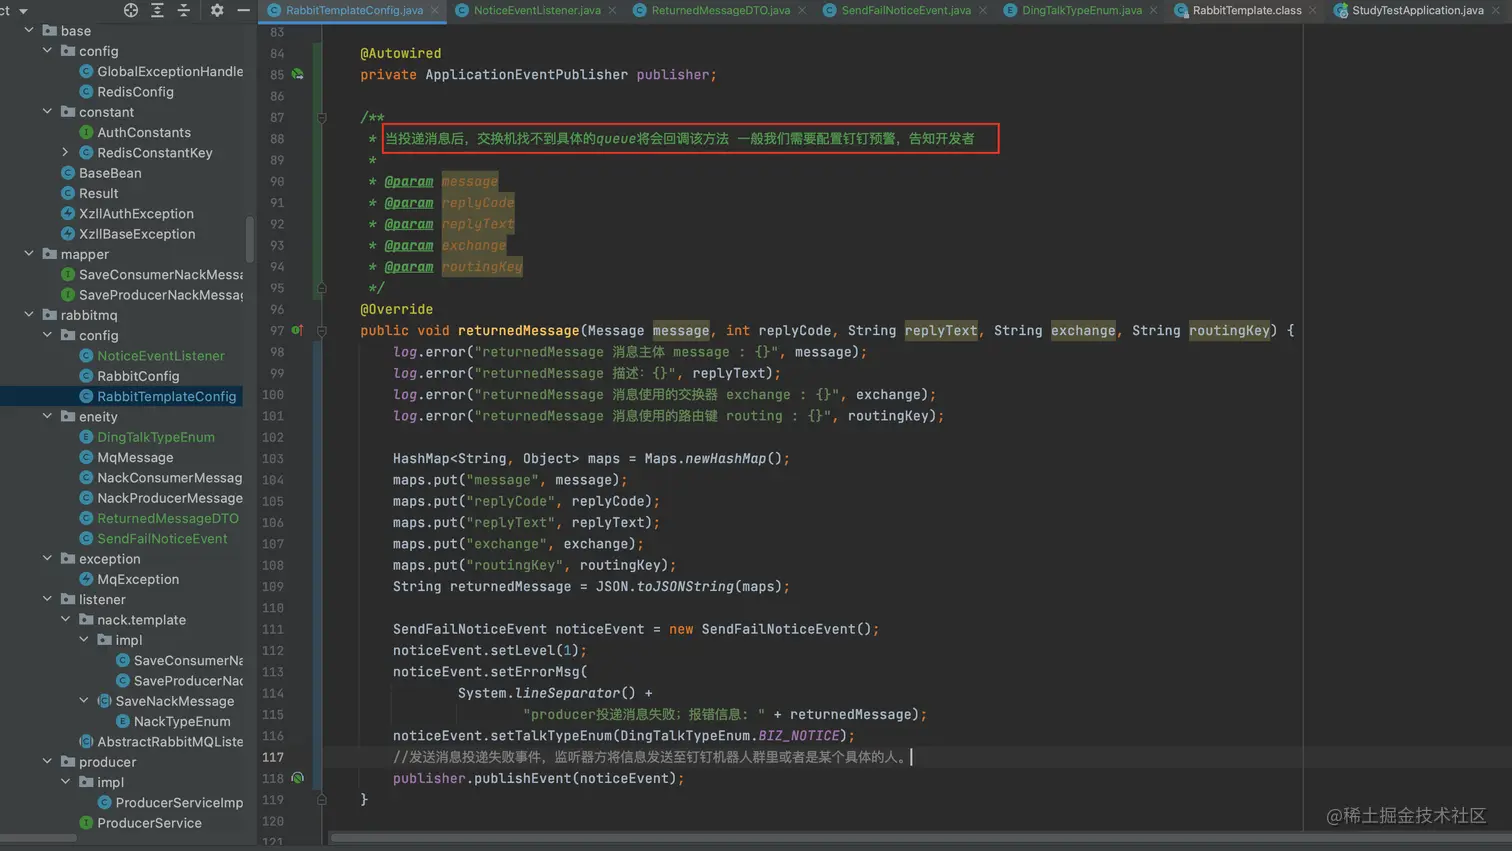
Task: Collapse the listener folder
Action: coord(47,600)
